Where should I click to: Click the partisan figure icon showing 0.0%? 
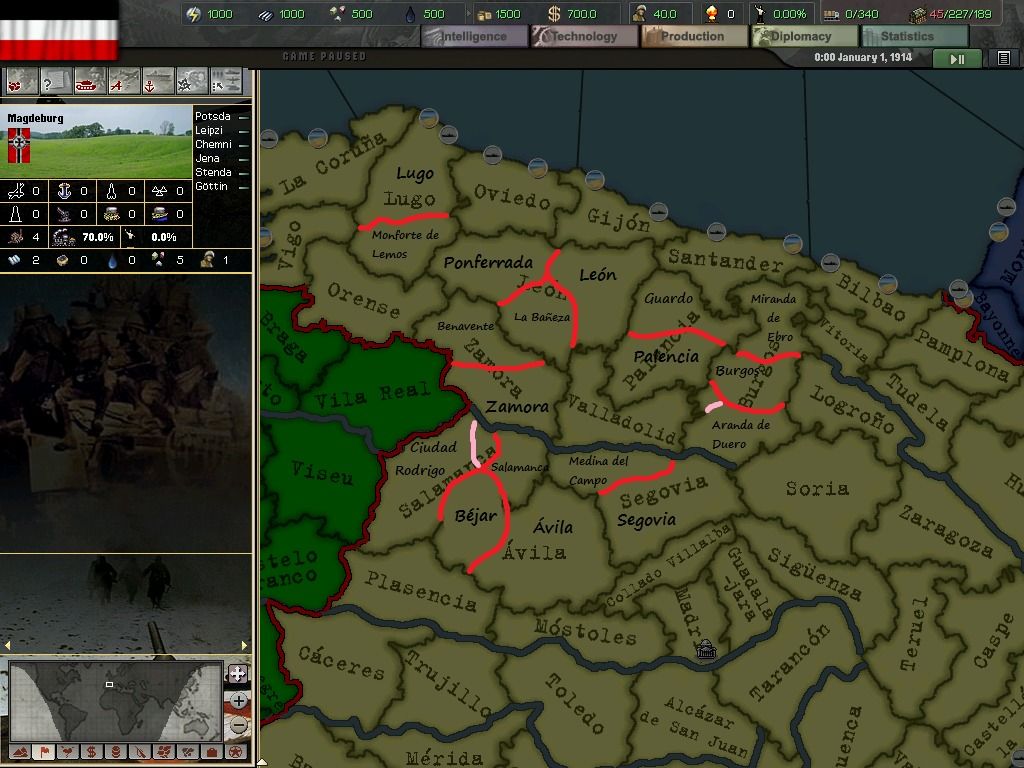130,236
